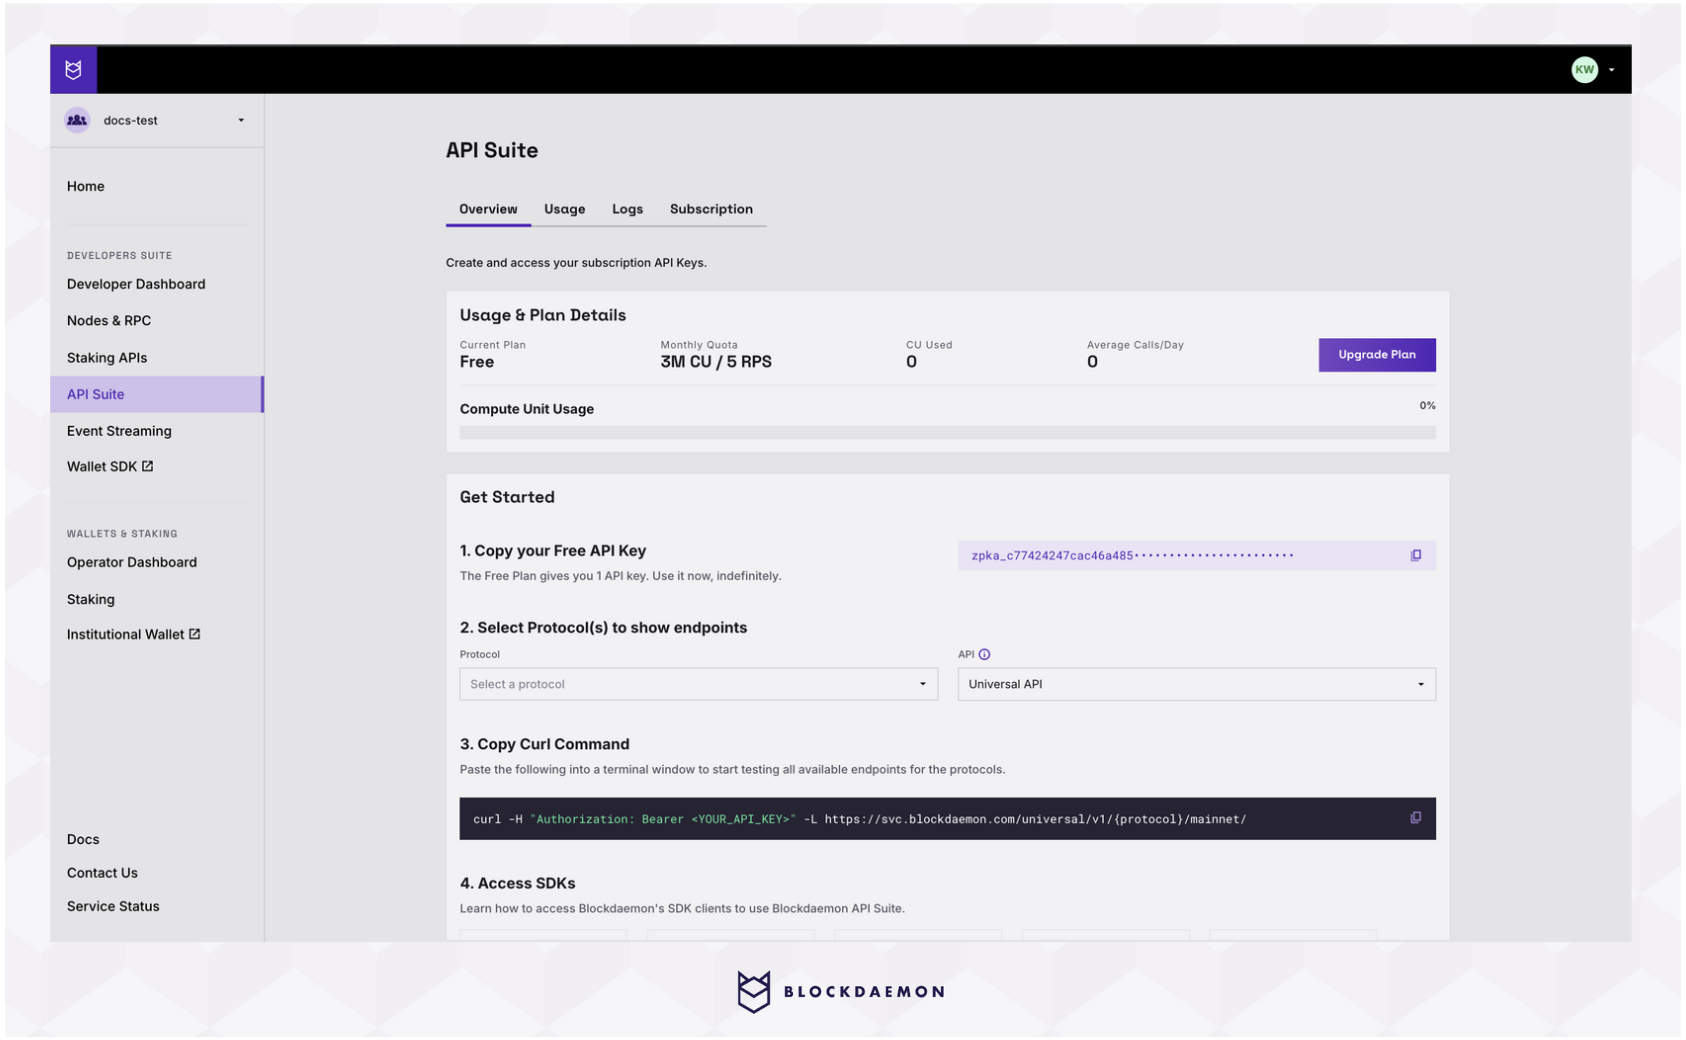The width and height of the screenshot is (1686, 1040).
Task: Click the API info icon
Action: click(985, 654)
